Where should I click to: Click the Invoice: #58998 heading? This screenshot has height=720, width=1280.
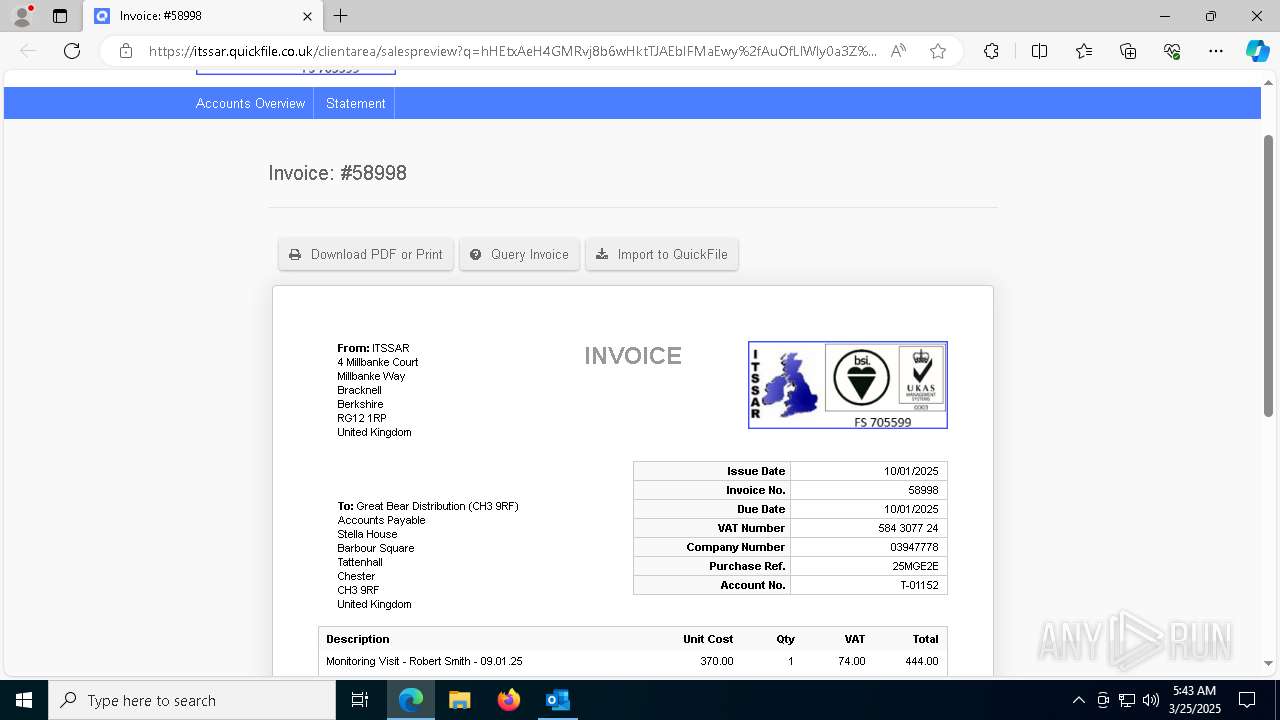(x=337, y=173)
